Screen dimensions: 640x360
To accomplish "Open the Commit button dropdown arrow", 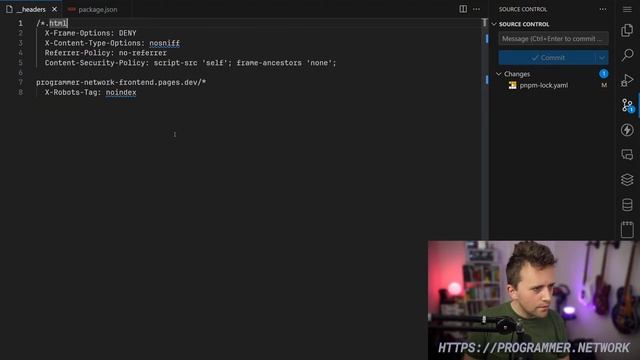I will (x=602, y=58).
